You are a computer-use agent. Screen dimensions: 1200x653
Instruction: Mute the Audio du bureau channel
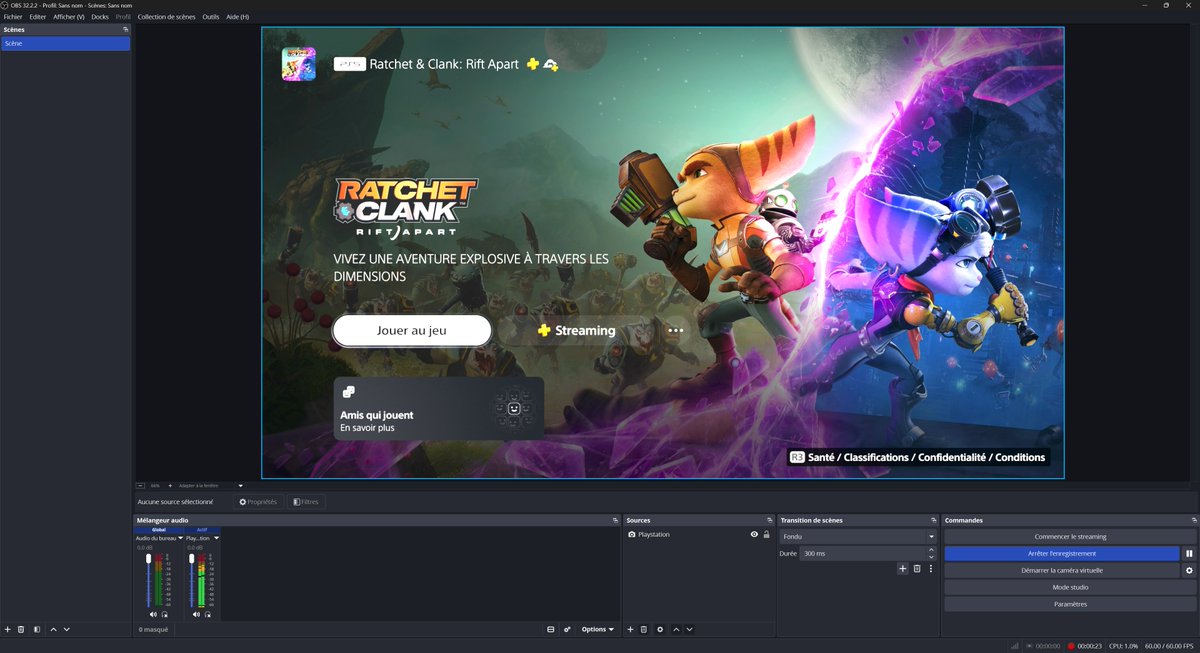153,614
